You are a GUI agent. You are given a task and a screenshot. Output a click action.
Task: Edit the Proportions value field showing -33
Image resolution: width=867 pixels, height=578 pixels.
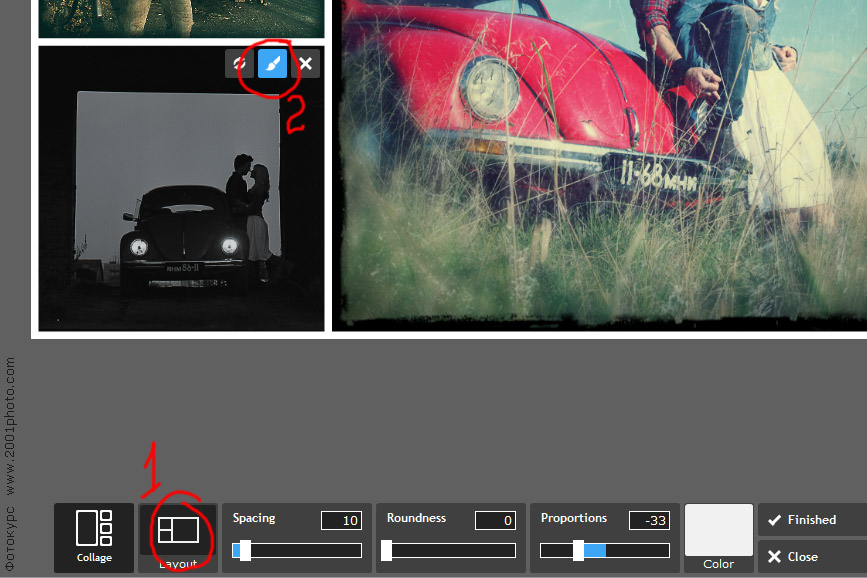click(x=649, y=520)
